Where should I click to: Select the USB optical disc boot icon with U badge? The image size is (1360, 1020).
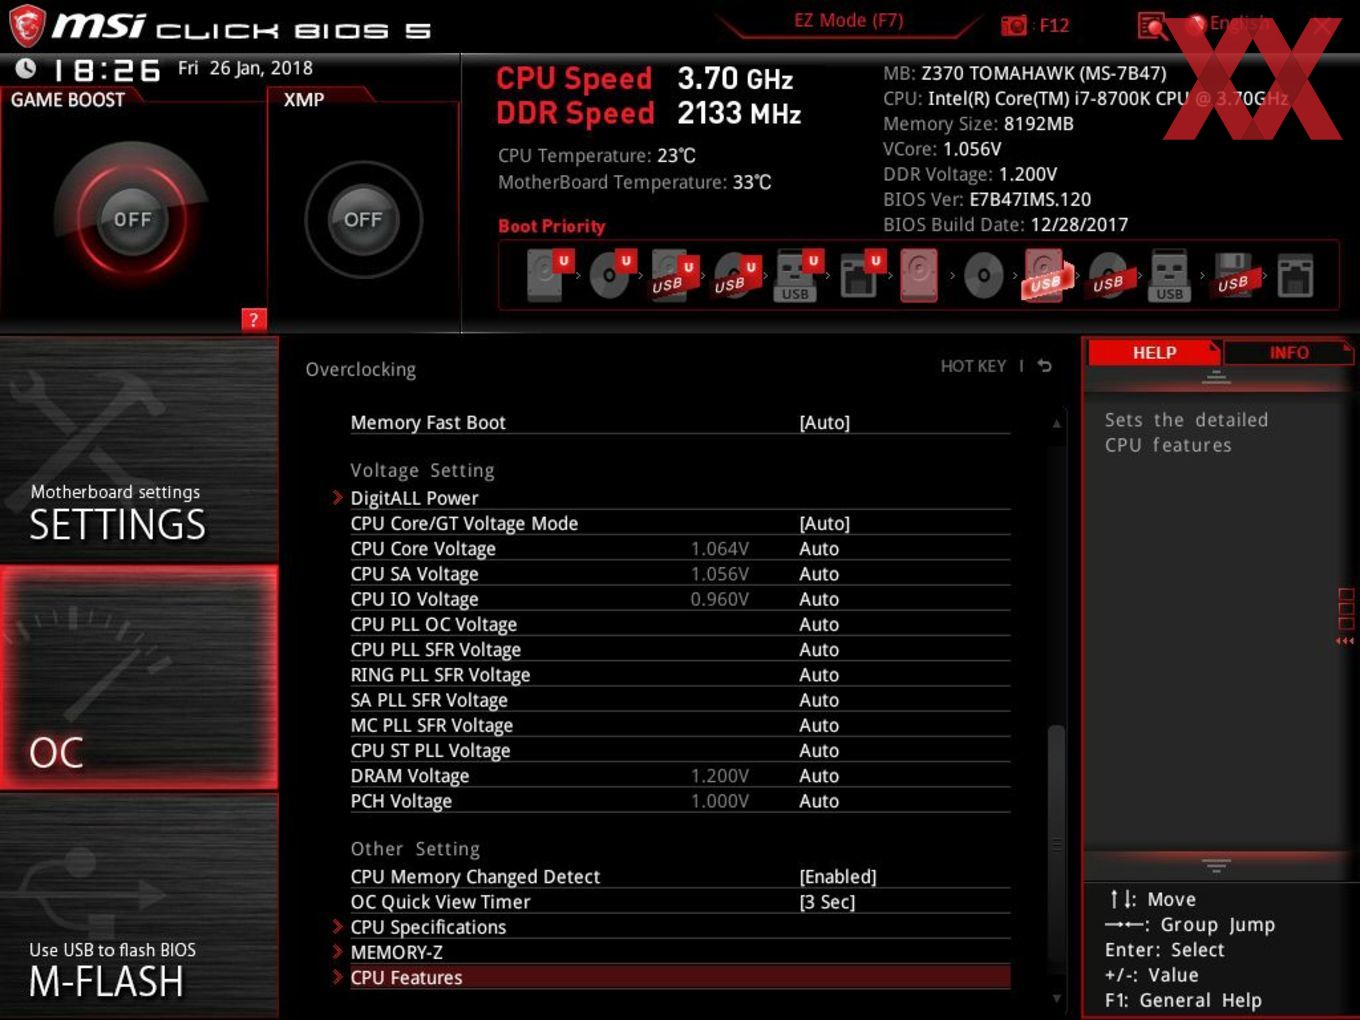735,275
